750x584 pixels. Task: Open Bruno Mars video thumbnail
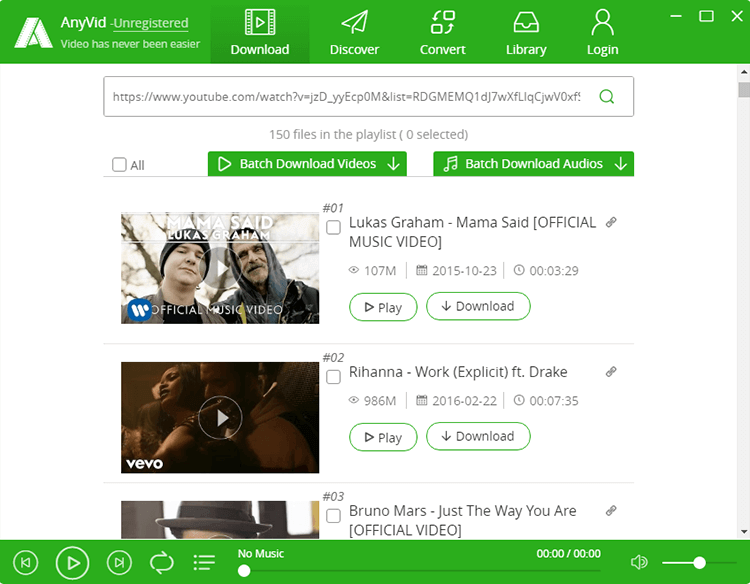(x=220, y=520)
